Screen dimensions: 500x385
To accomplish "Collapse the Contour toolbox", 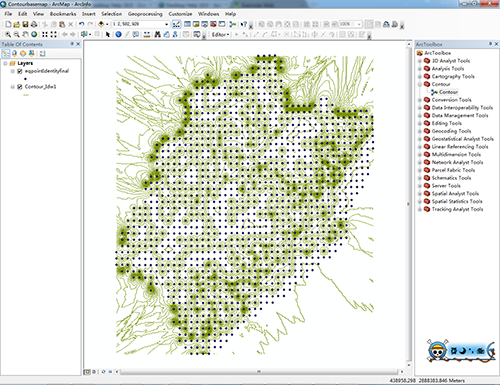I will pyautogui.click(x=420, y=84).
